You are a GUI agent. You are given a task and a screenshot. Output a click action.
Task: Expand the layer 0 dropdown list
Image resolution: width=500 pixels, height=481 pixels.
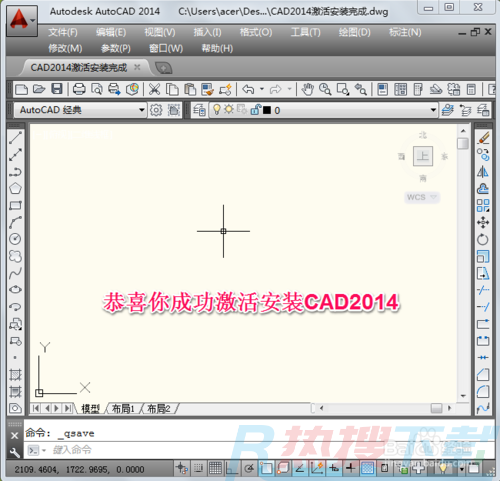[433, 110]
